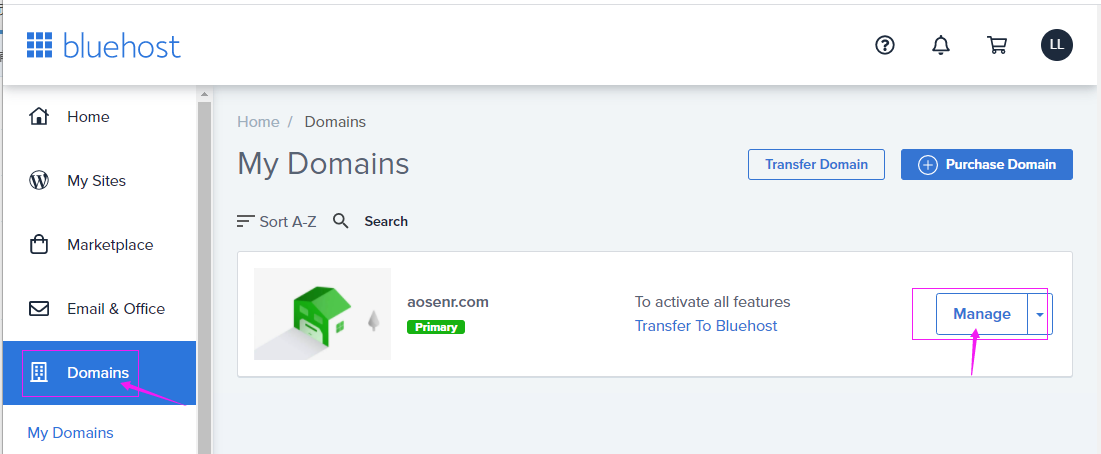Open the help question mark icon
Screen dimensions: 1101x454
(884, 45)
